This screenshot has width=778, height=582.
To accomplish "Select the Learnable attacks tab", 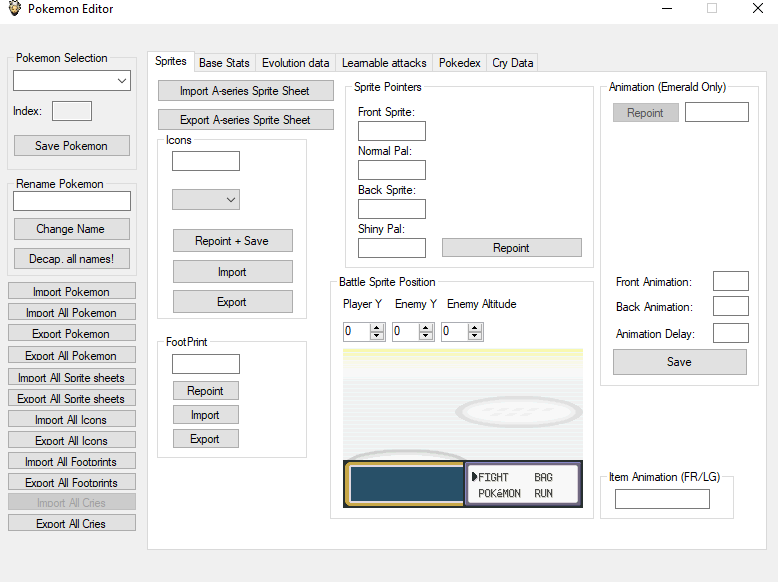I will (x=384, y=63).
